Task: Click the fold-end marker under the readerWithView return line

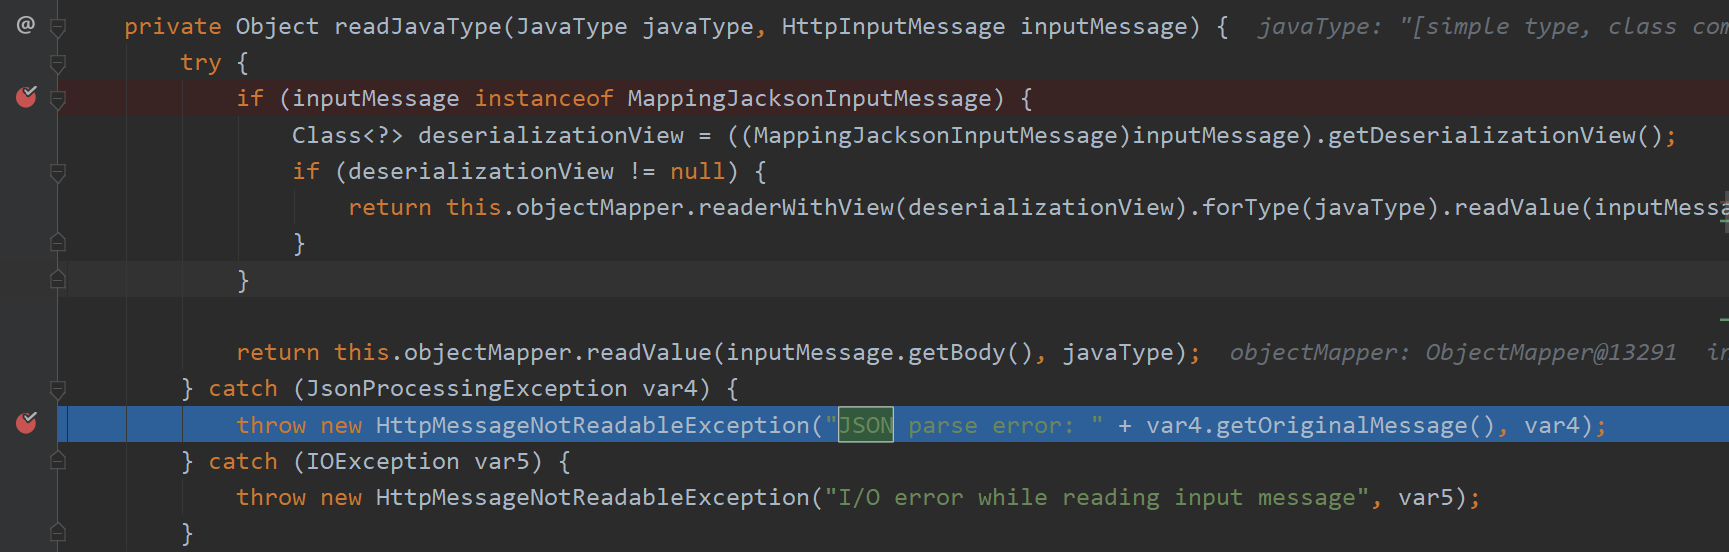Action: pyautogui.click(x=58, y=243)
